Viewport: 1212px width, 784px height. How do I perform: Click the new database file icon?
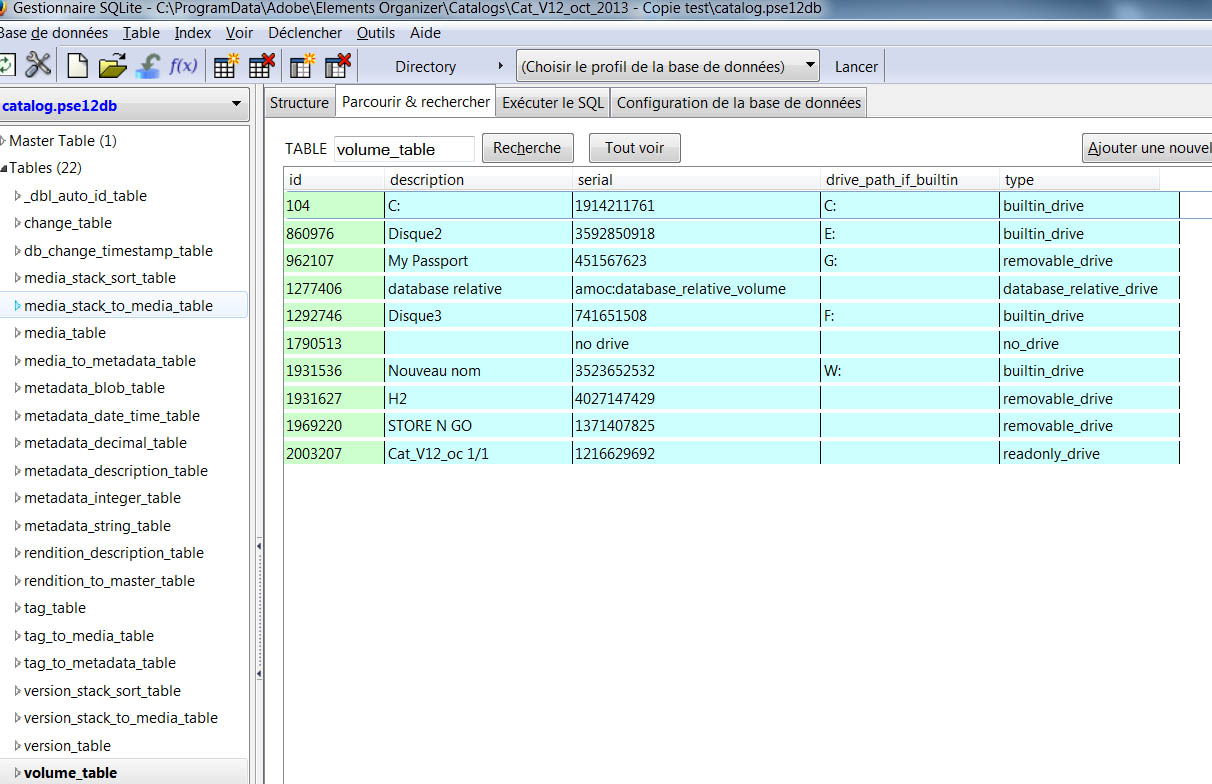point(77,64)
